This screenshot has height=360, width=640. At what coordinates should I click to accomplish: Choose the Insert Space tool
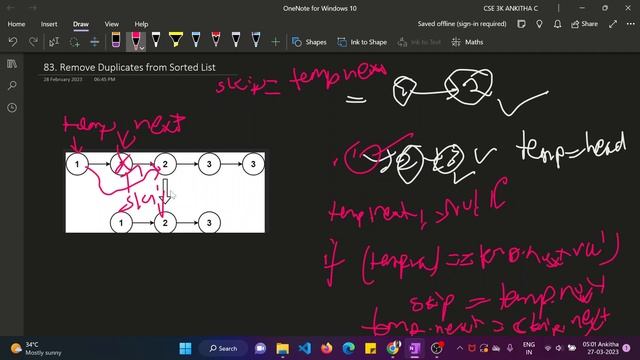coord(94,42)
